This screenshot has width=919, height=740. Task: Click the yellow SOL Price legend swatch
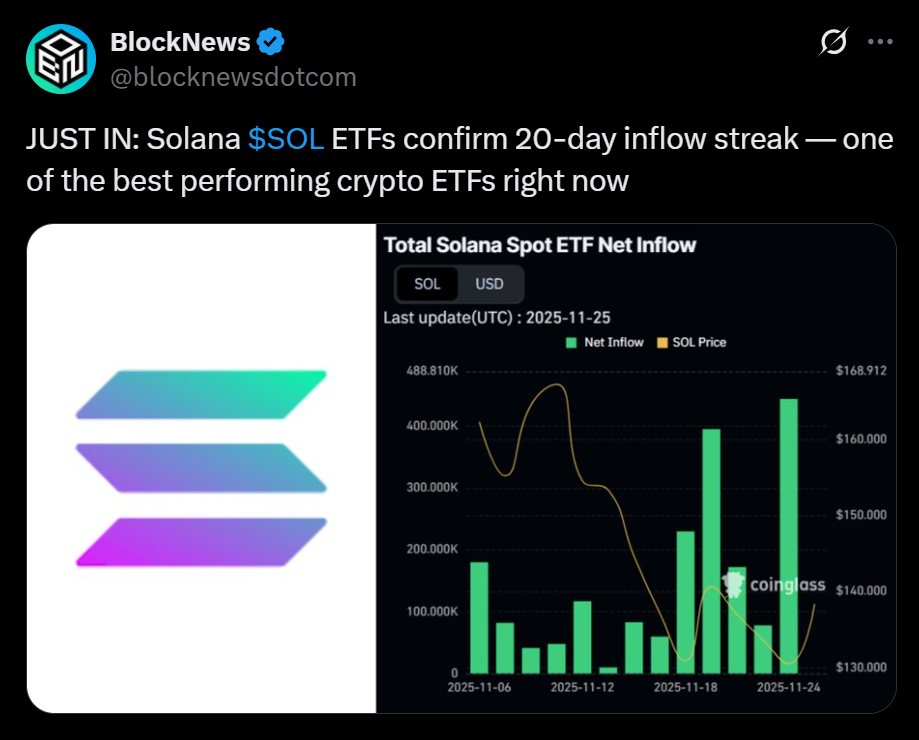coord(661,342)
